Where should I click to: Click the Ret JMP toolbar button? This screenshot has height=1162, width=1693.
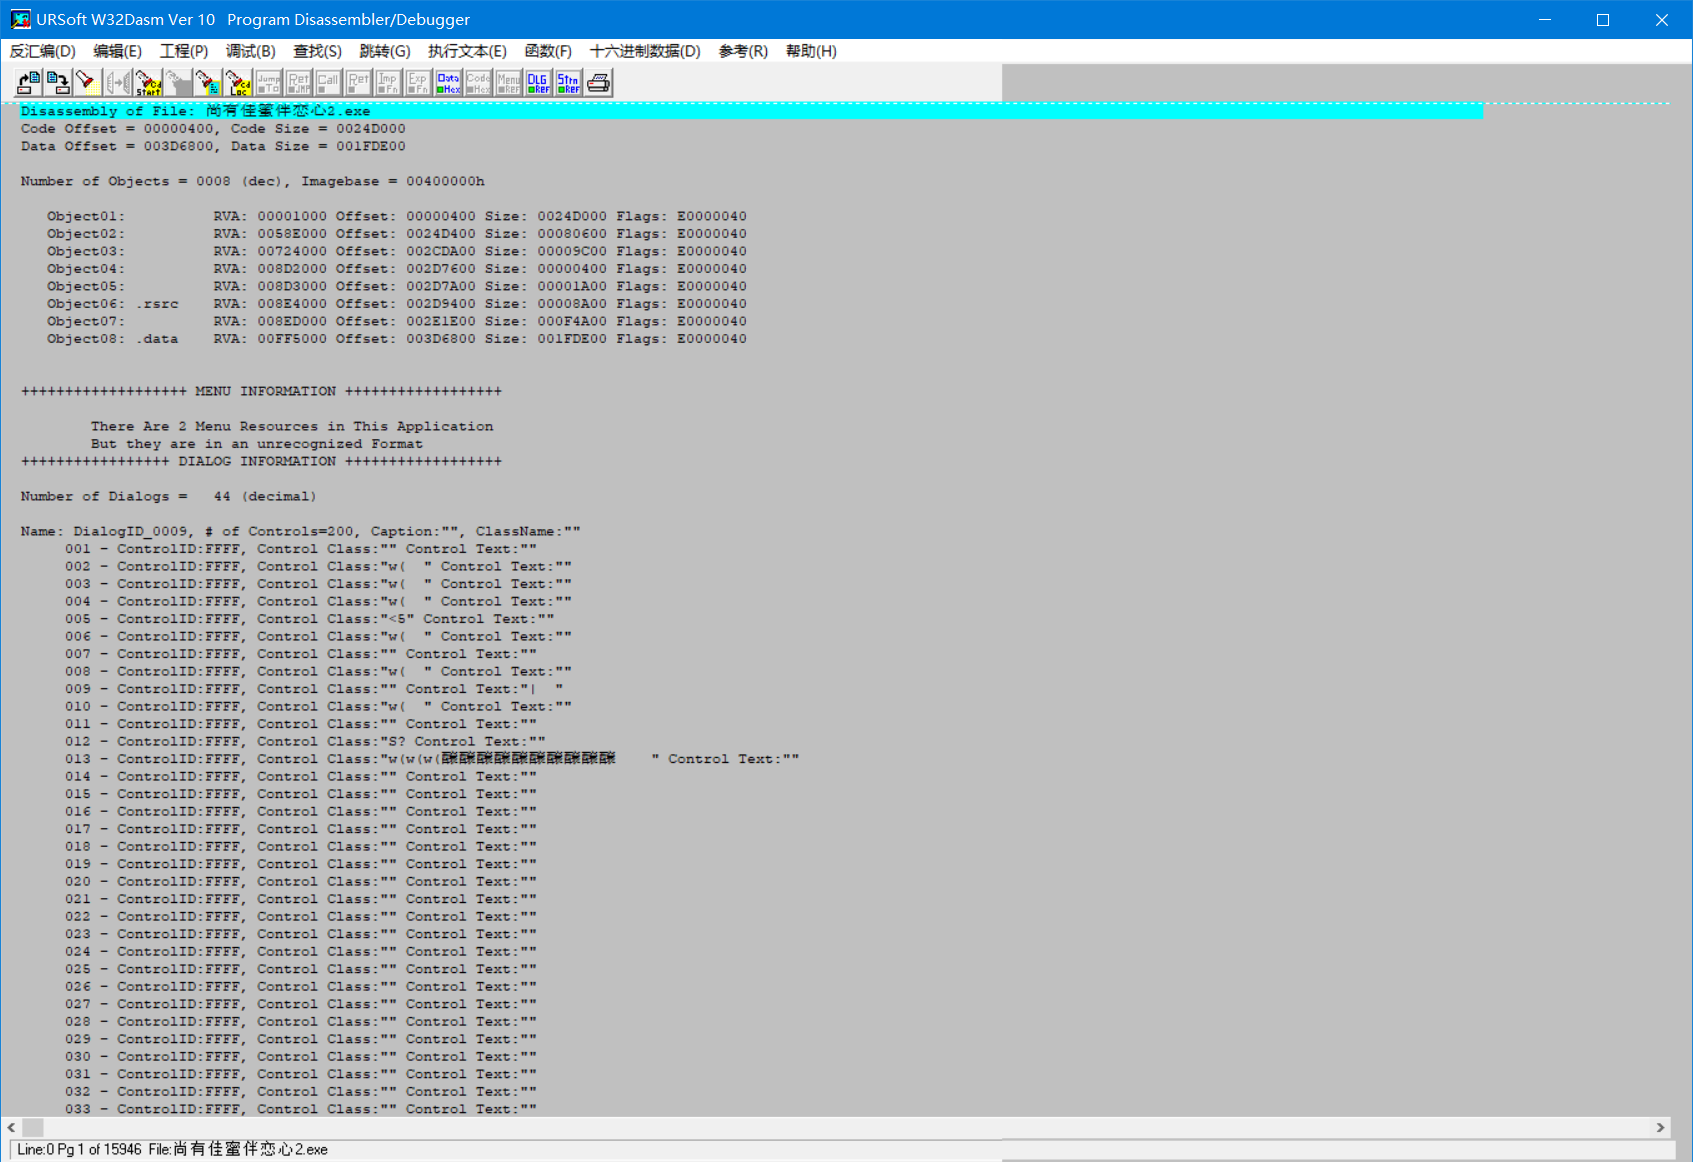tap(298, 83)
